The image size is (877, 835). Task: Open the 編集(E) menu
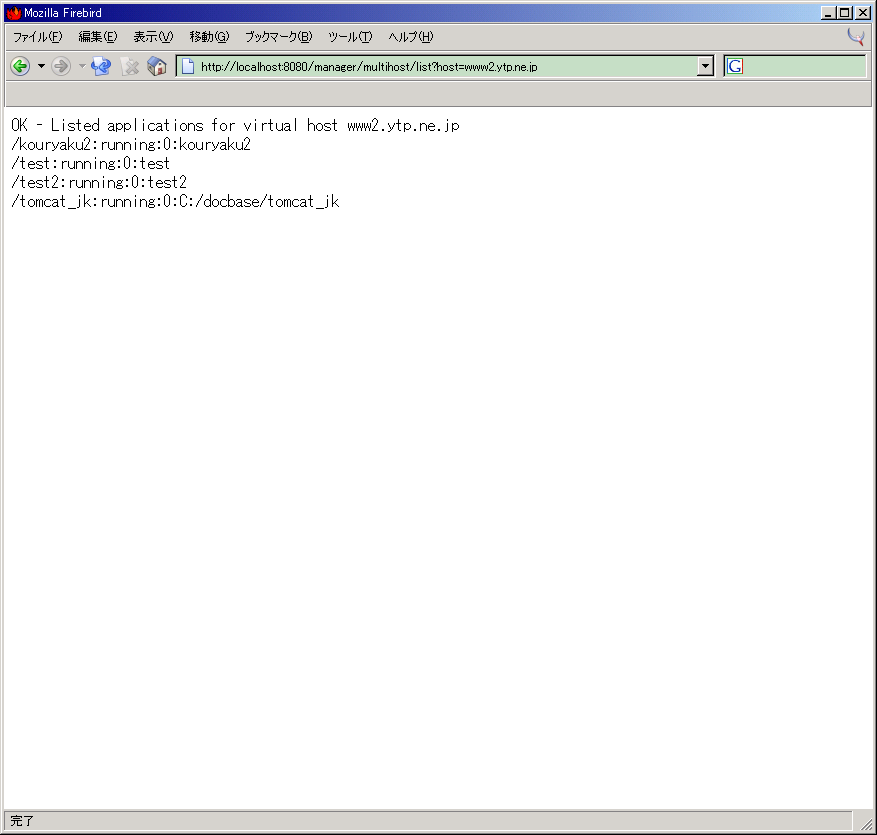point(98,37)
